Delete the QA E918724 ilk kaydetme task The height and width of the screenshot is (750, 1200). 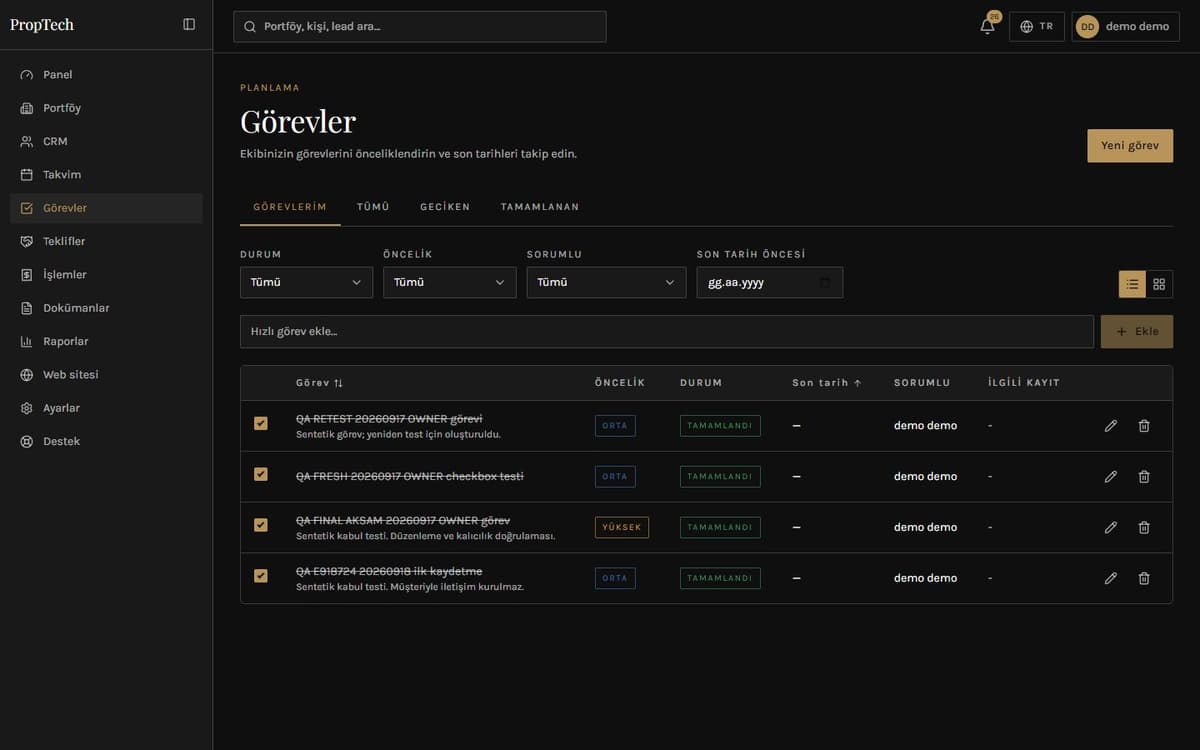(1144, 578)
